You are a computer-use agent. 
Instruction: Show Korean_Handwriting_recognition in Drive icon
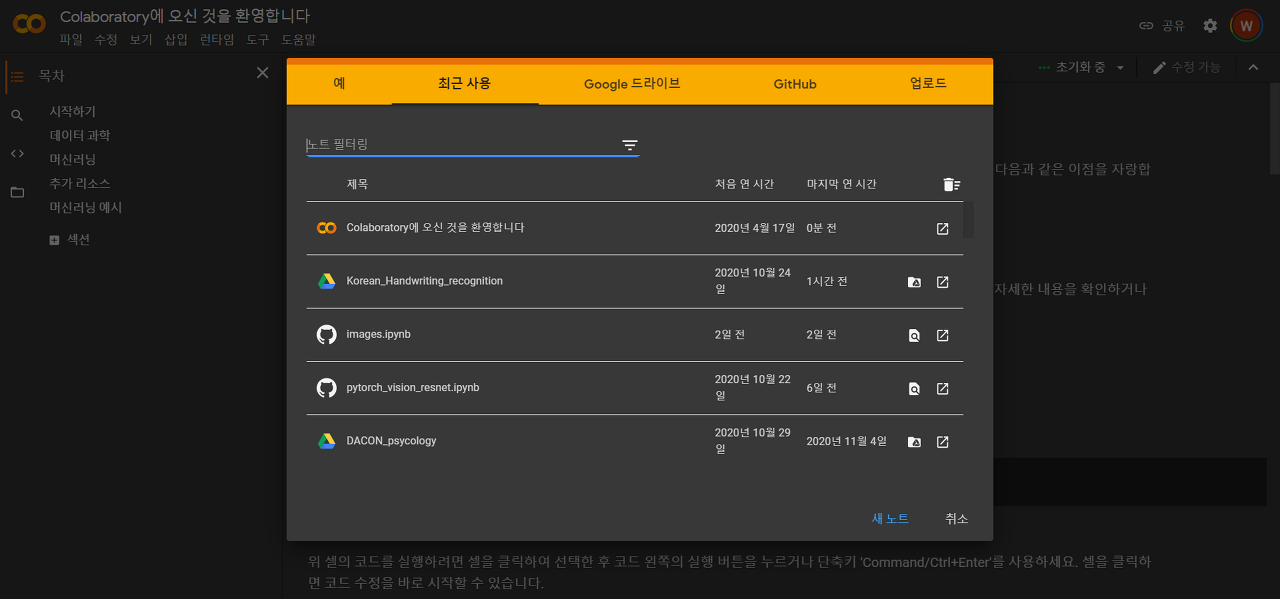(x=914, y=282)
